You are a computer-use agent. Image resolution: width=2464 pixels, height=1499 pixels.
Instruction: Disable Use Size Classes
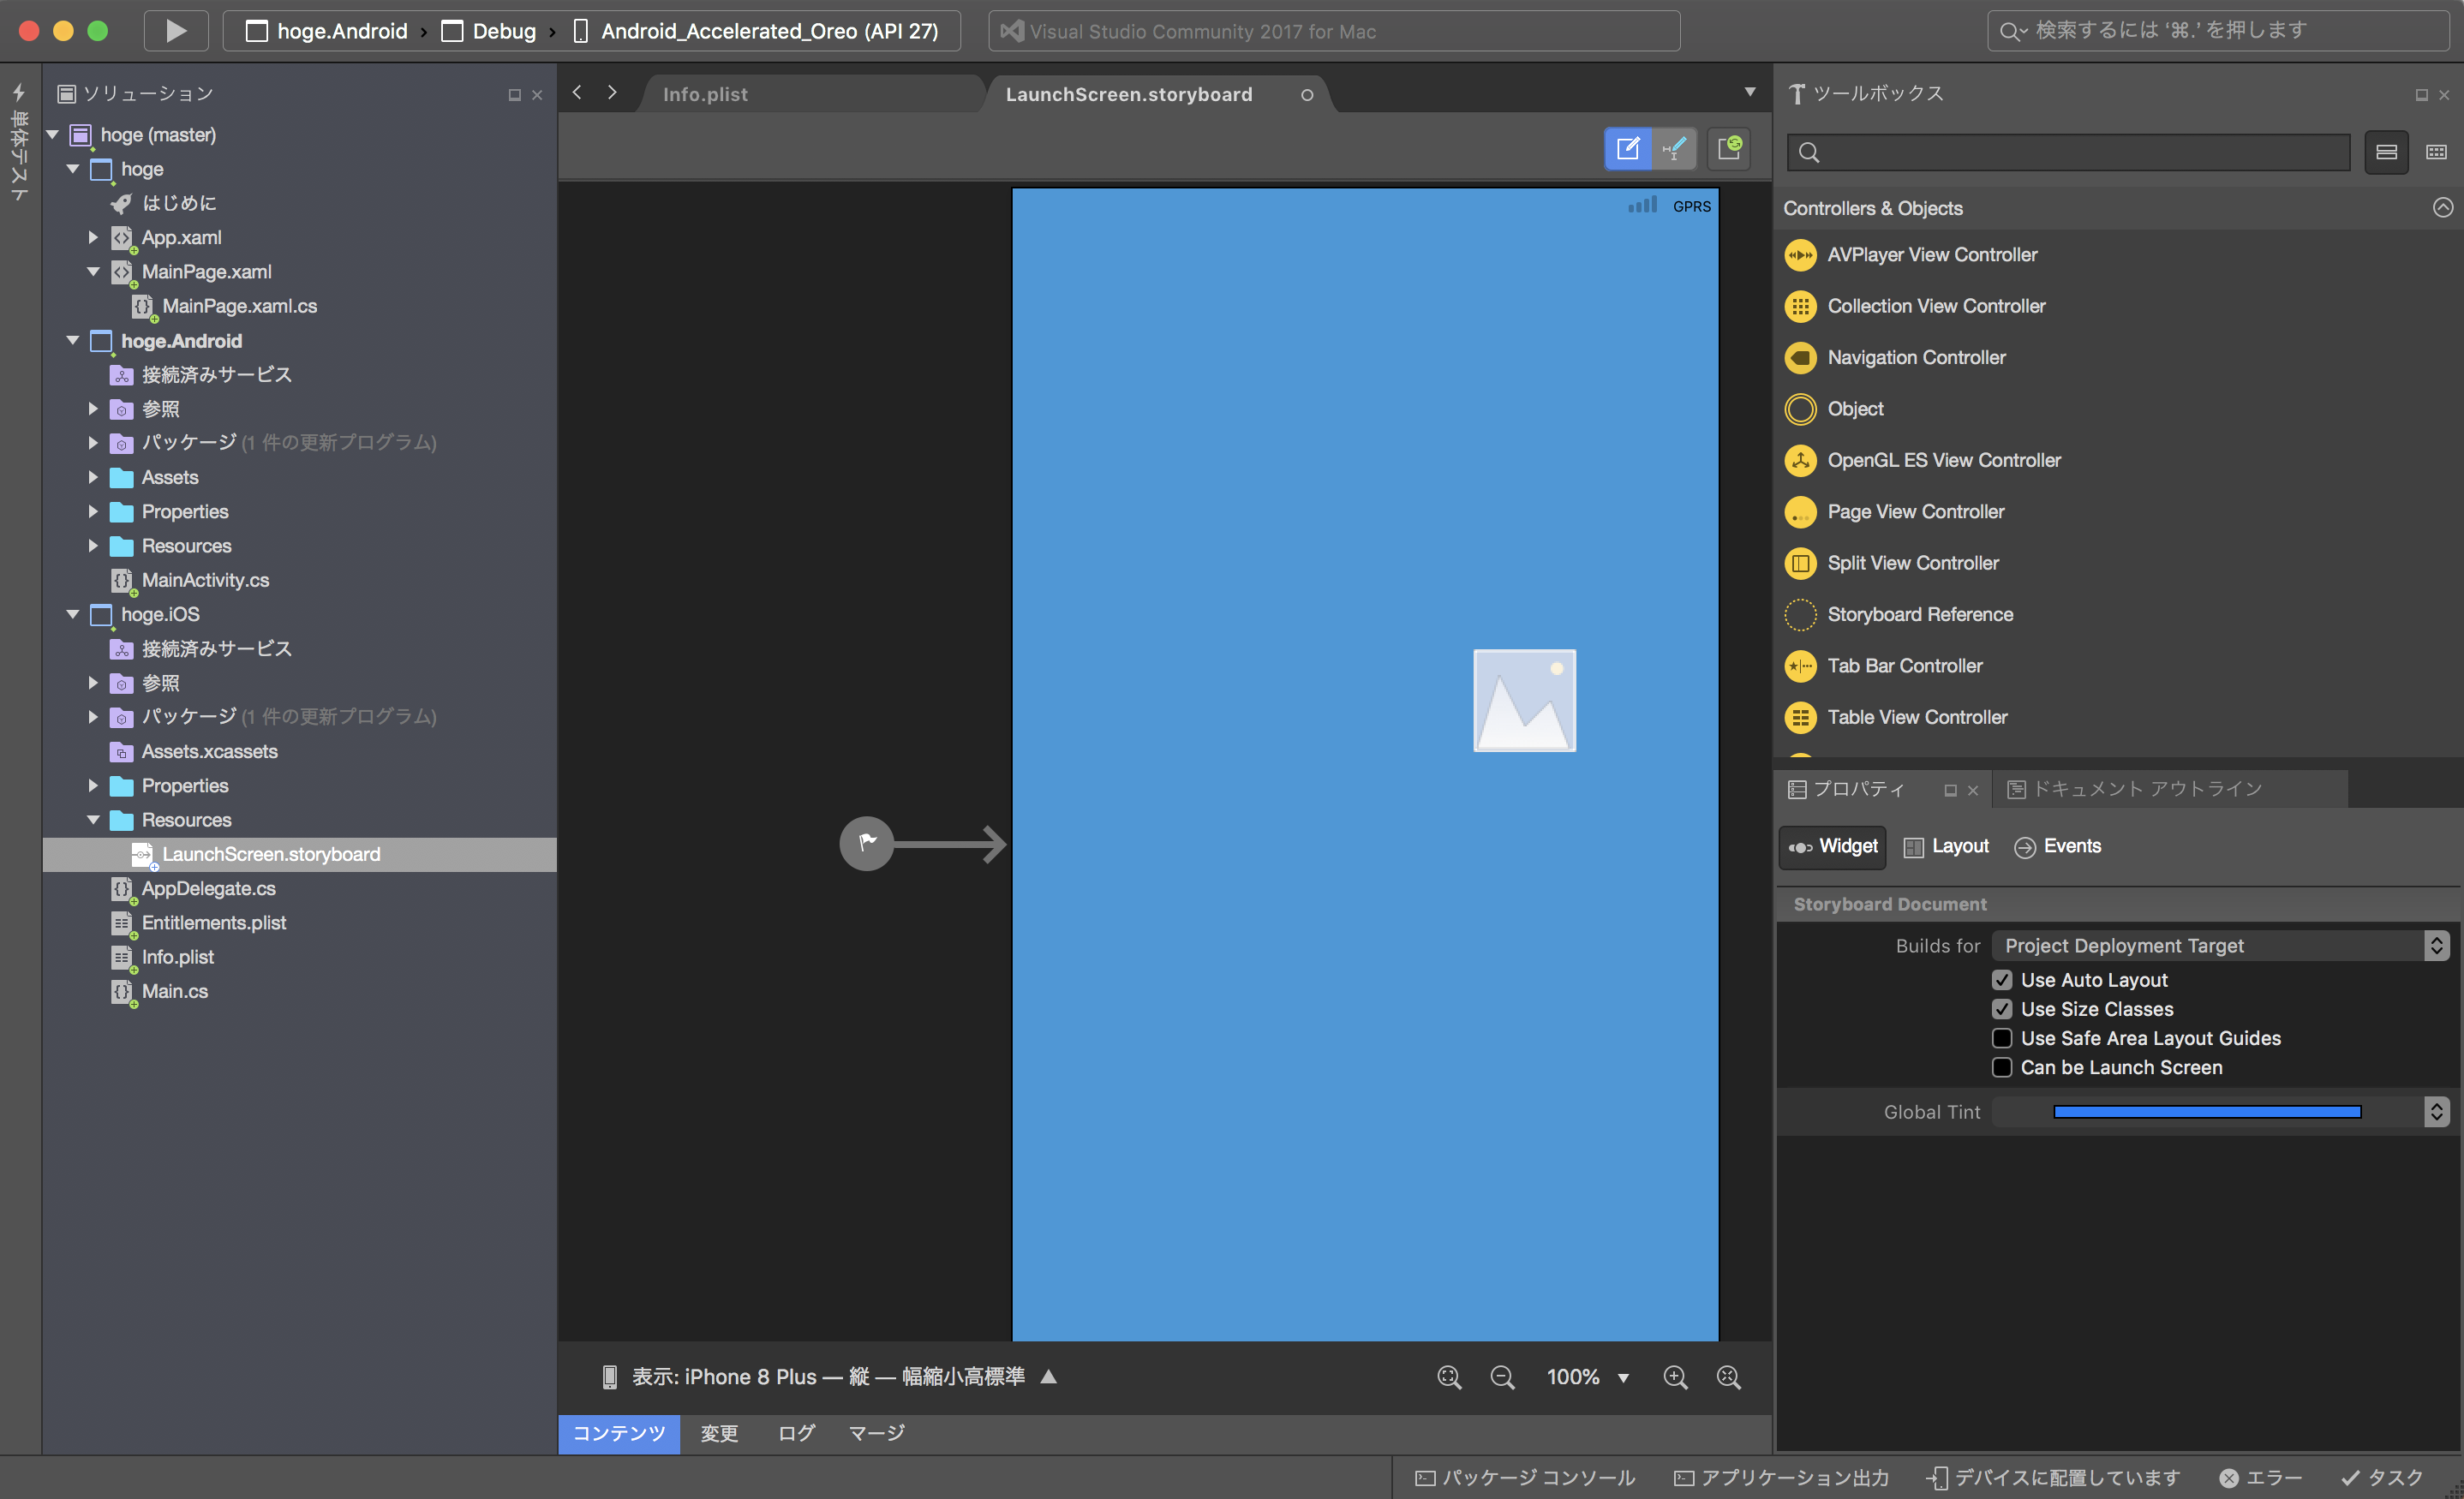(x=2002, y=1009)
